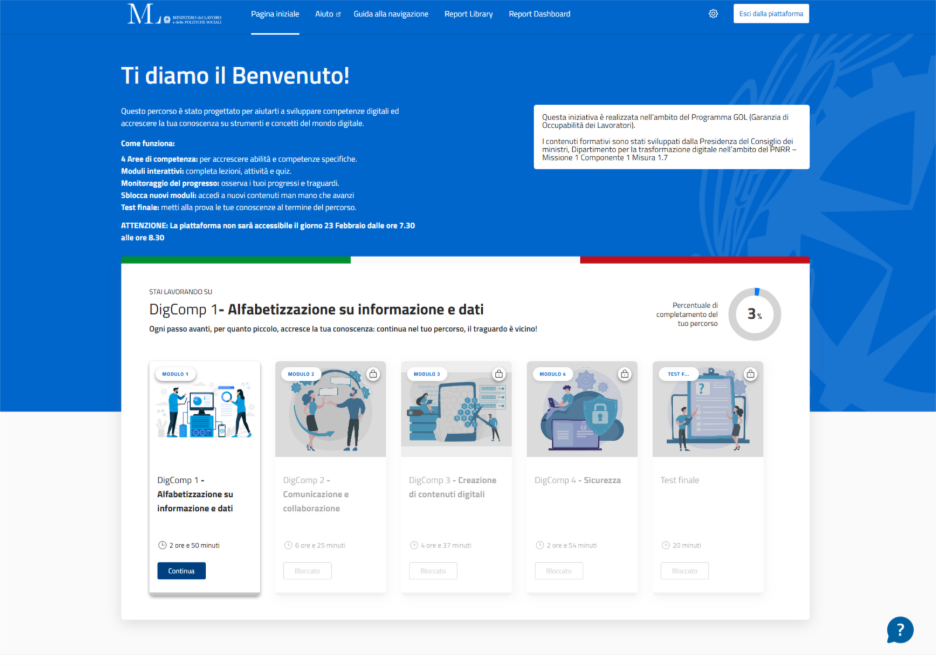Open Guida alla navigazione
Viewport: 936px width, 666px height.
[390, 14]
